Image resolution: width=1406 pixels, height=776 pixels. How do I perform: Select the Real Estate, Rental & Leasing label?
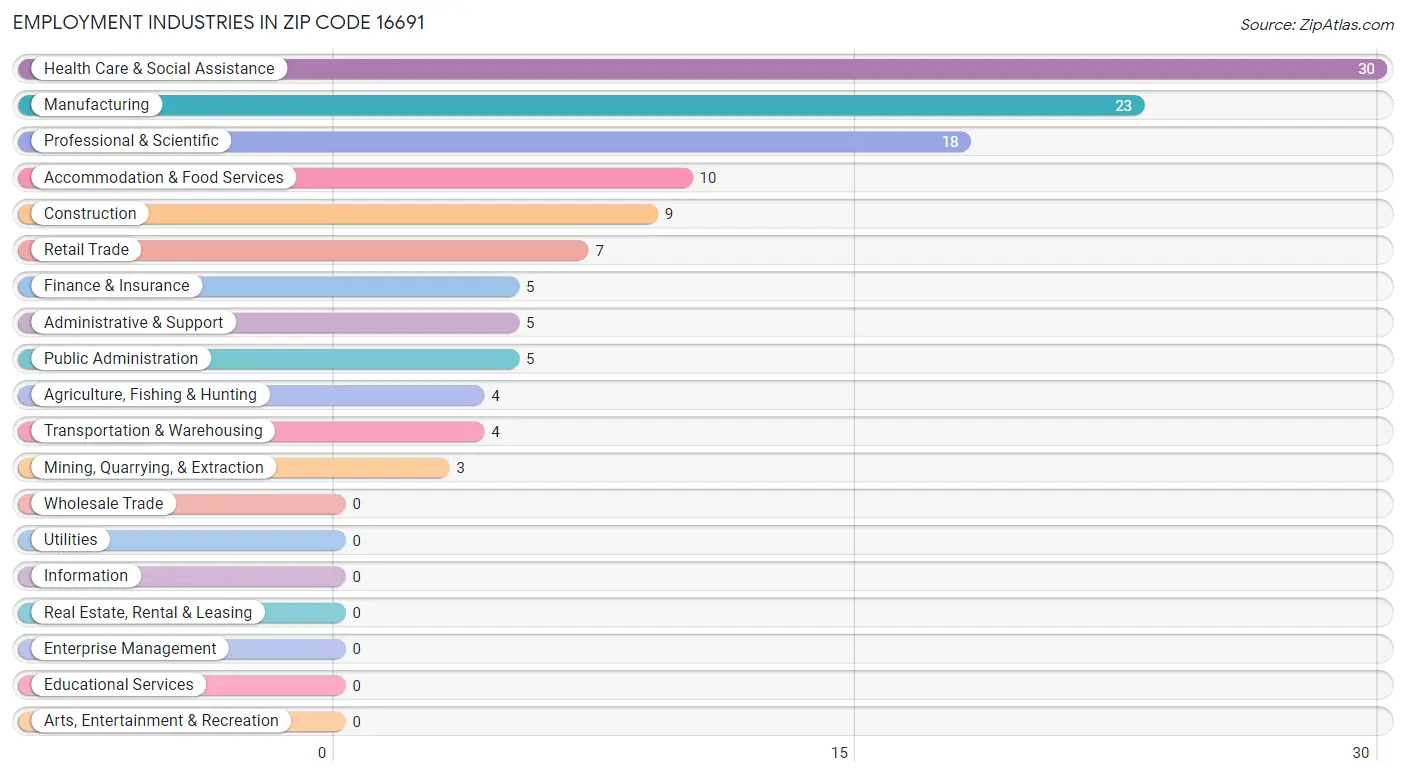148,613
